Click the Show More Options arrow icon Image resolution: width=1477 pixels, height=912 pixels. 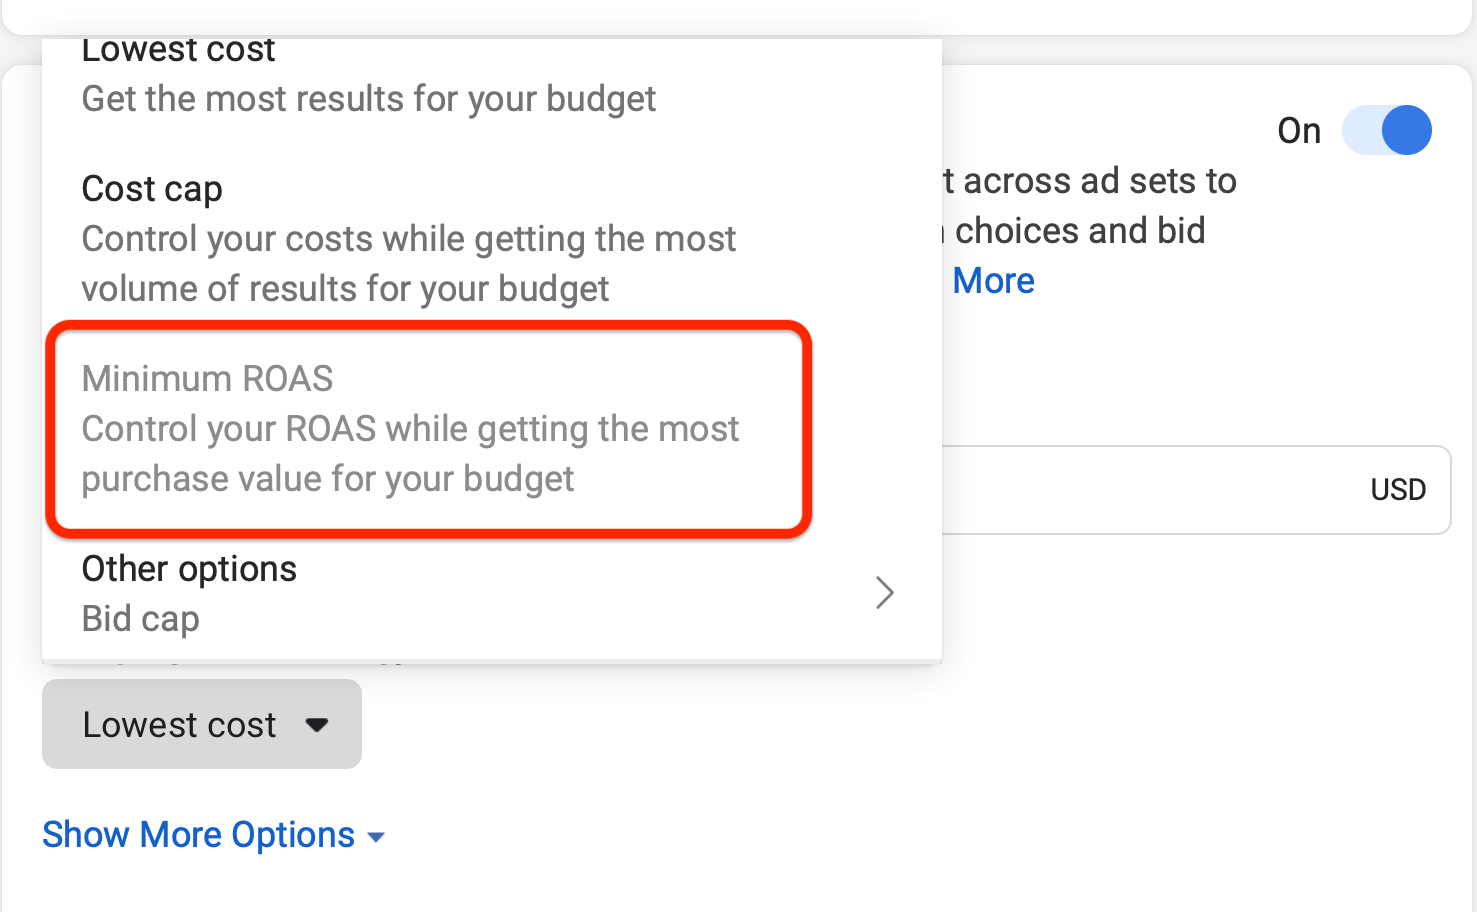pos(376,836)
